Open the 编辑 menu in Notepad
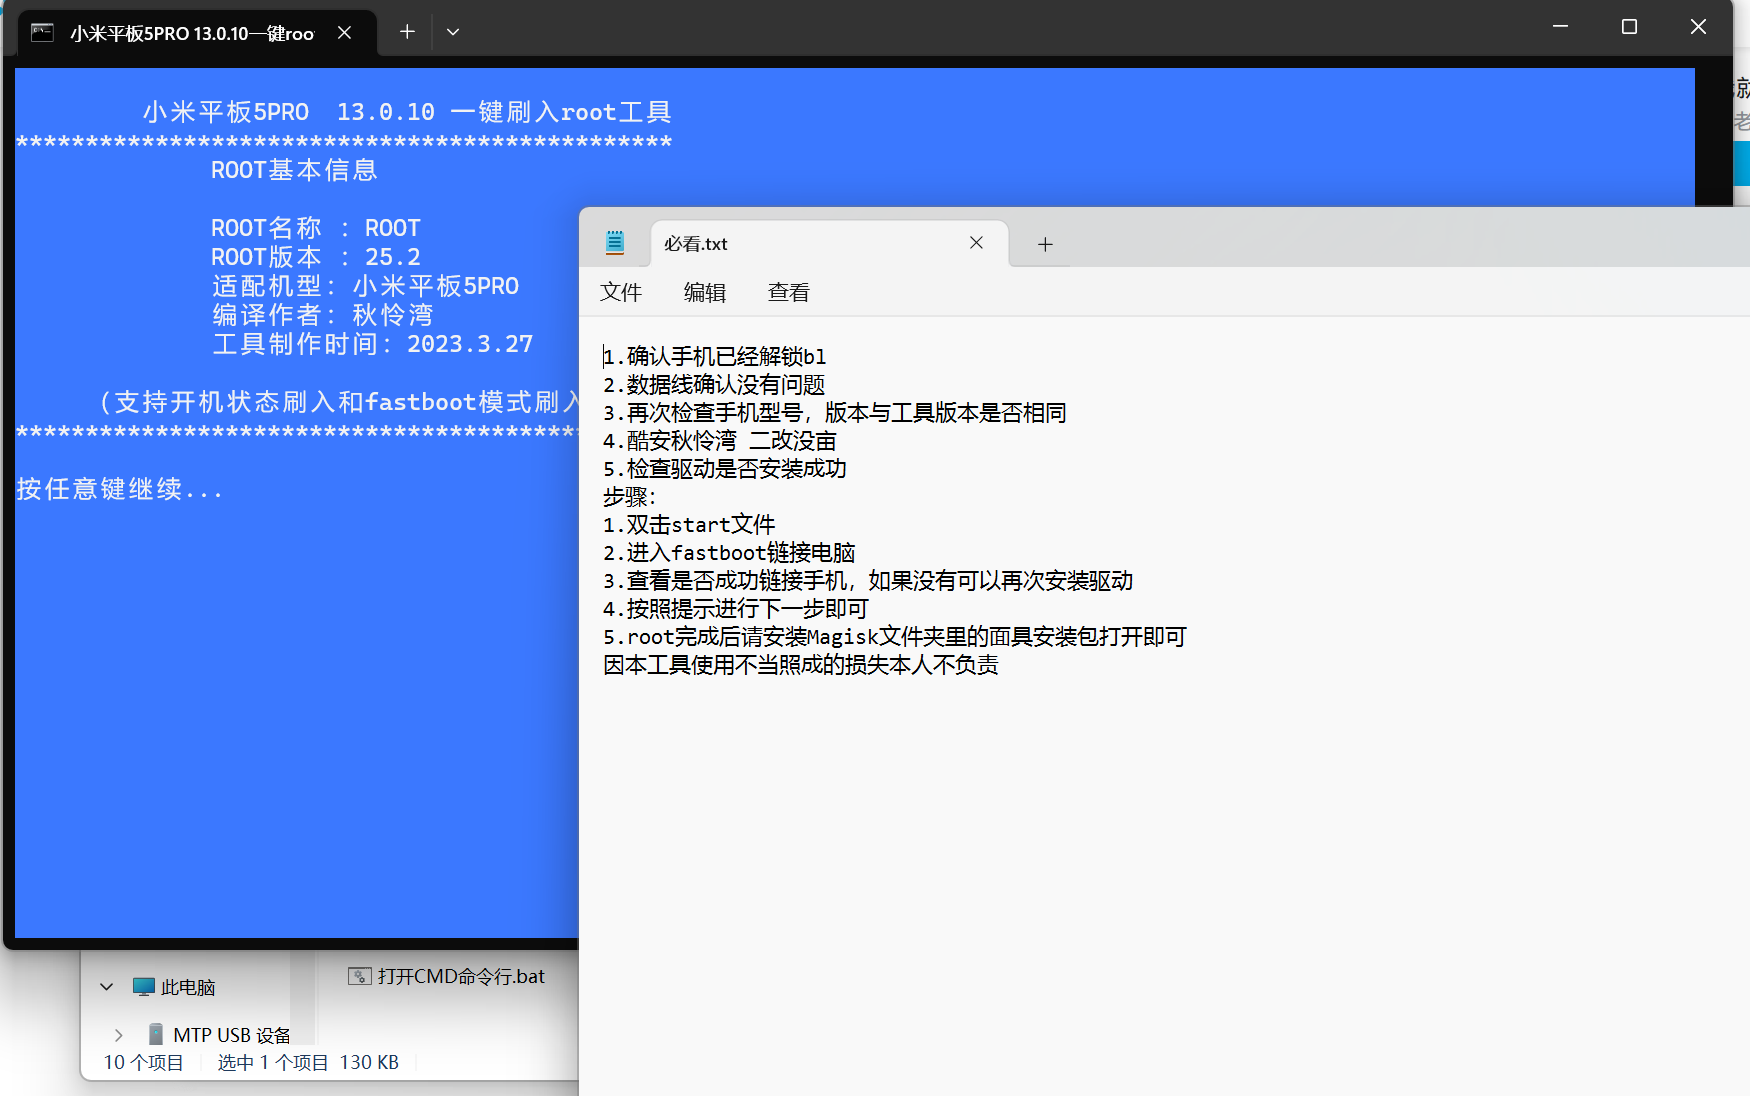Viewport: 1750px width, 1096px height. 705,292
